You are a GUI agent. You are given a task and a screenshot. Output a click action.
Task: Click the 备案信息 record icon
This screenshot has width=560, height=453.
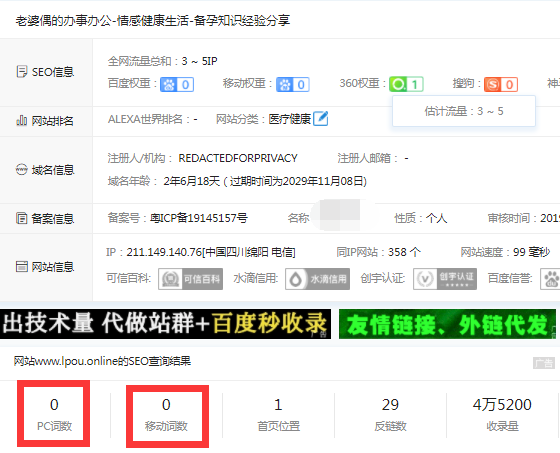pyautogui.click(x=21, y=218)
